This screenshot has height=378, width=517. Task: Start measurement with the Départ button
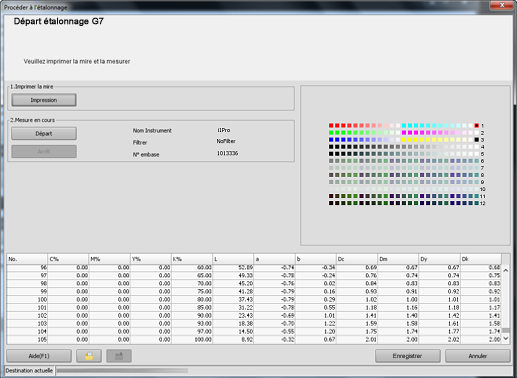click(x=44, y=134)
